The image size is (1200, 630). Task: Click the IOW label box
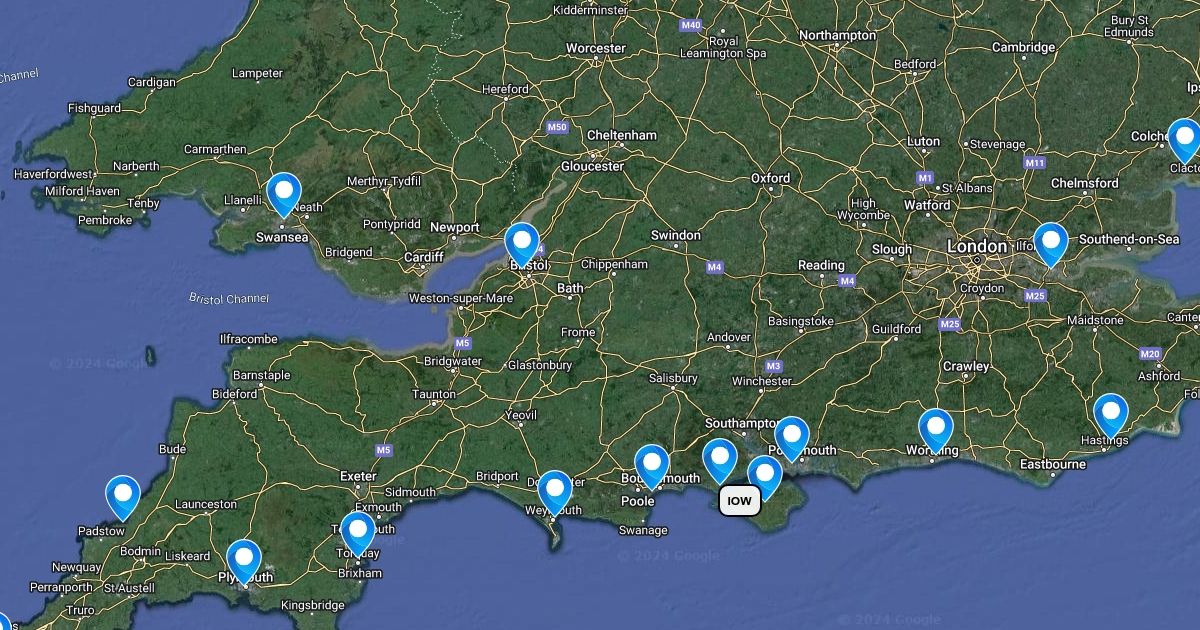pos(740,501)
